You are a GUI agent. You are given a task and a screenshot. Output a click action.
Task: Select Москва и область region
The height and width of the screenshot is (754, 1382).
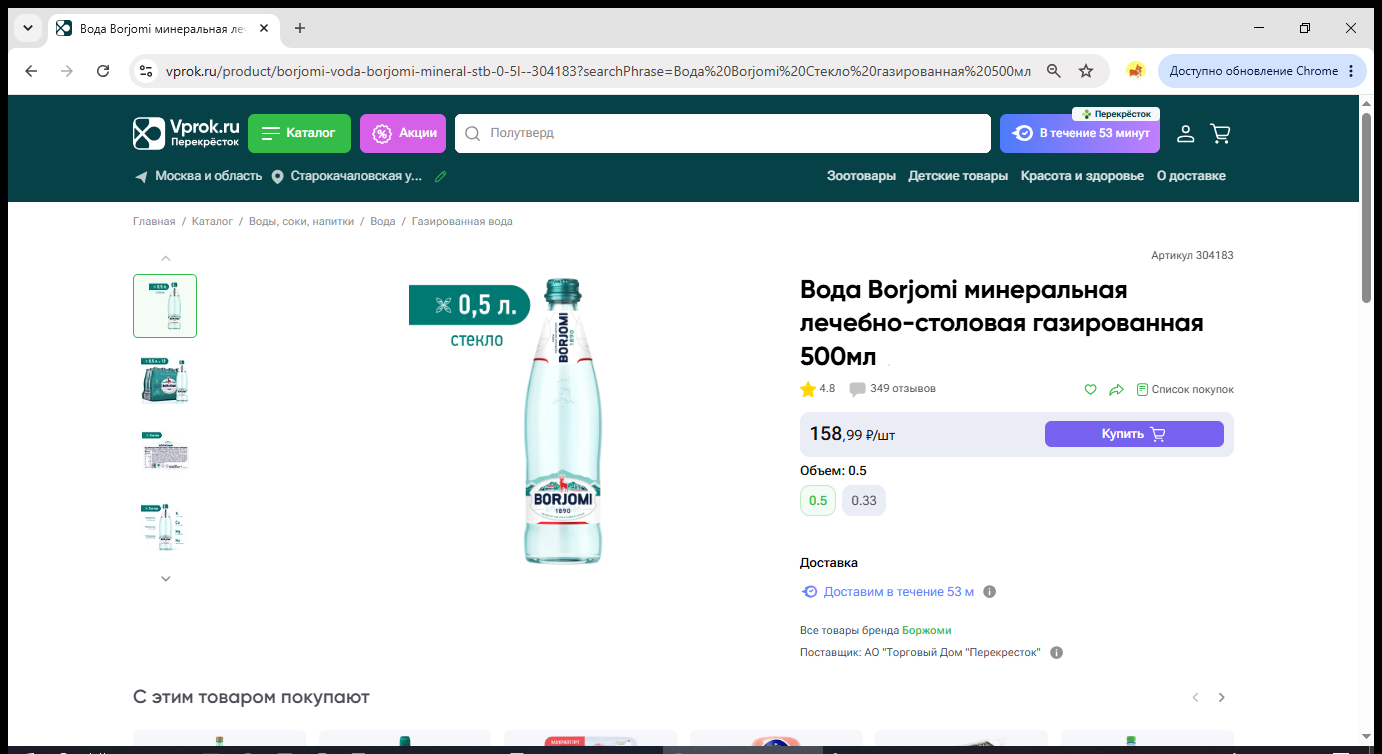point(208,176)
